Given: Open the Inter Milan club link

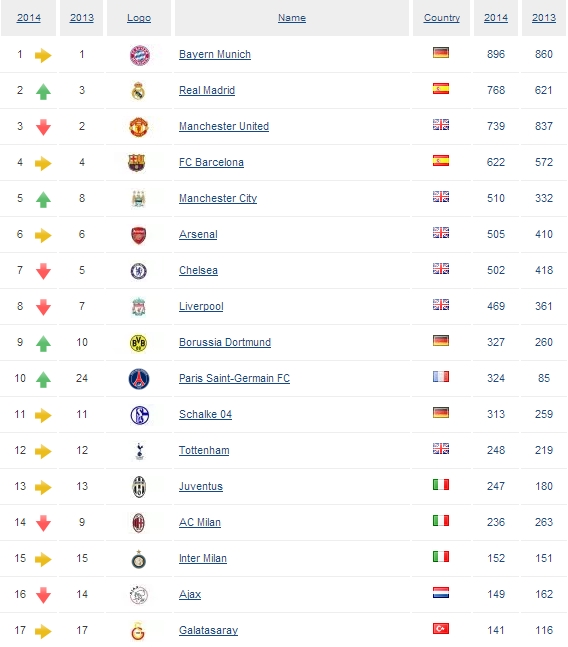Looking at the screenshot, I should pos(203,558).
